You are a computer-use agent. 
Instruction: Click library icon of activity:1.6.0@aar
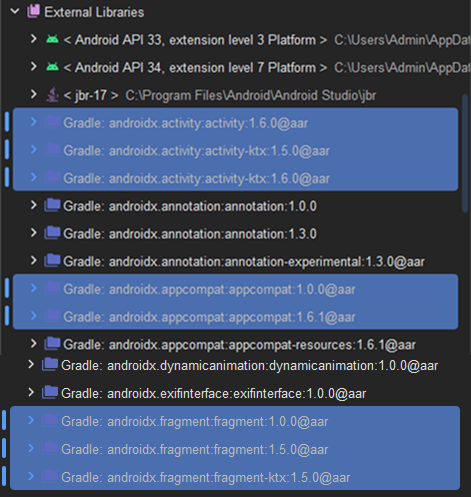(52, 122)
